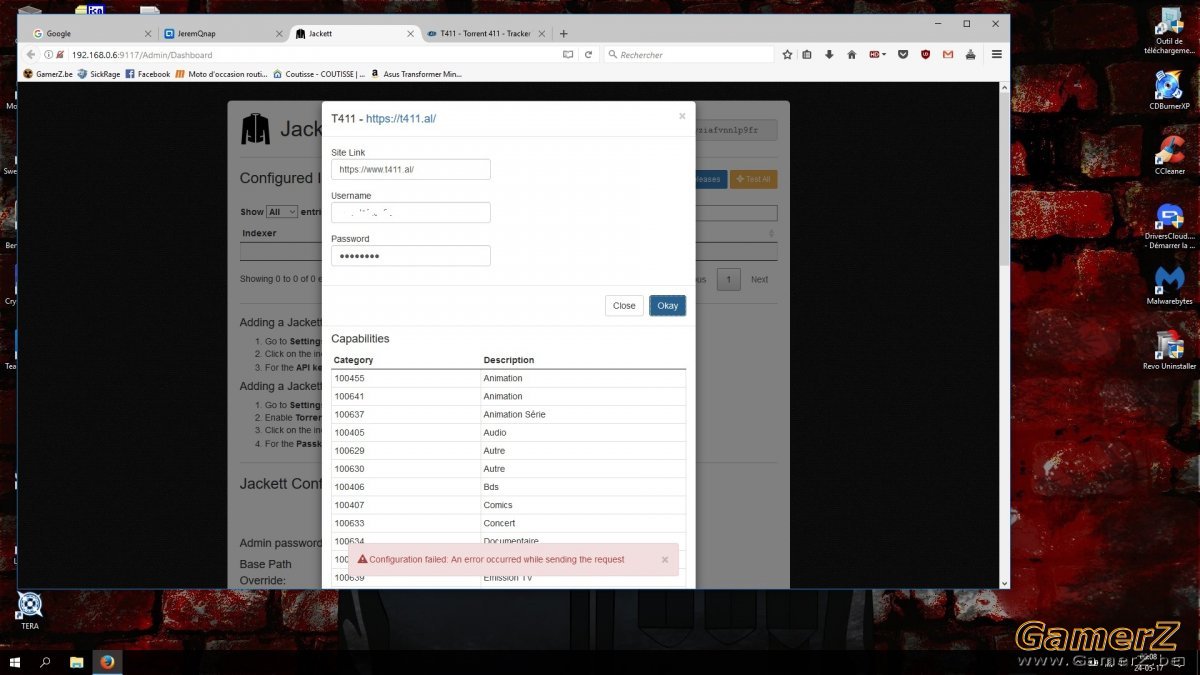Open the SickRage bookmark
Image resolution: width=1200 pixels, height=675 pixels.
pyautogui.click(x=99, y=74)
